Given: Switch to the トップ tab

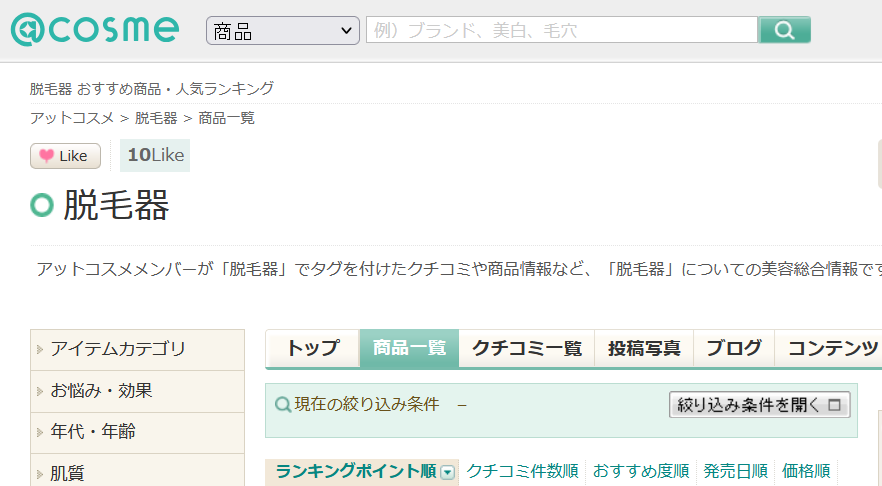Looking at the screenshot, I should [312, 348].
